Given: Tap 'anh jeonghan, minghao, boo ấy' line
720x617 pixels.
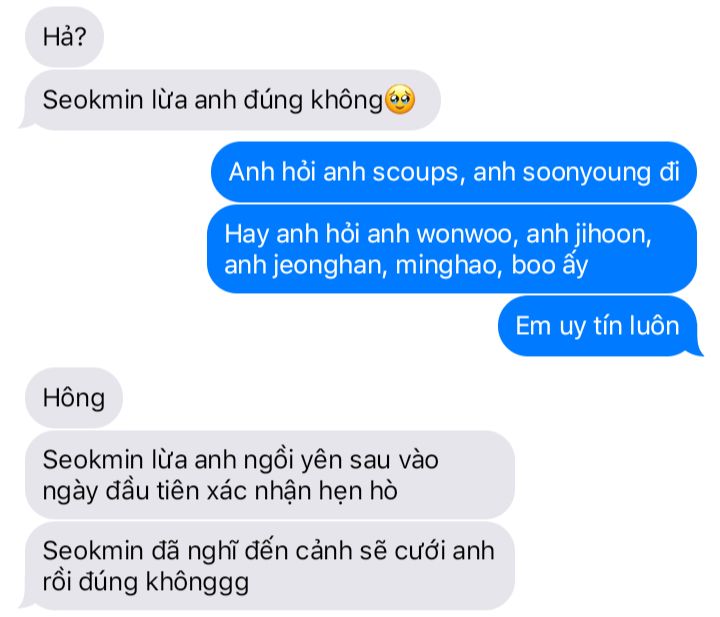Looking at the screenshot, I should pyautogui.click(x=406, y=266).
